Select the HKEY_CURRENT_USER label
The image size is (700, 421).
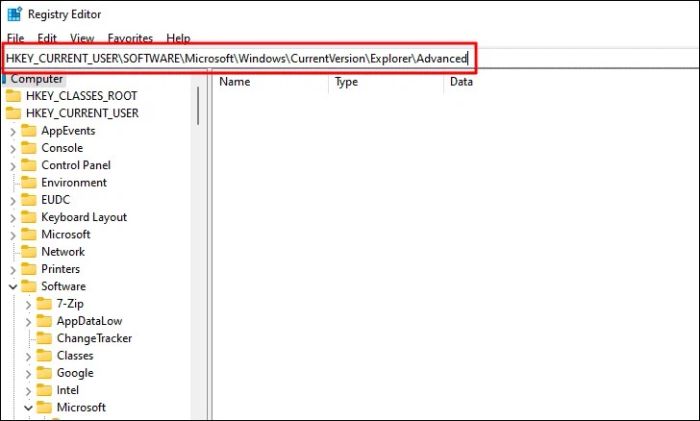click(82, 113)
